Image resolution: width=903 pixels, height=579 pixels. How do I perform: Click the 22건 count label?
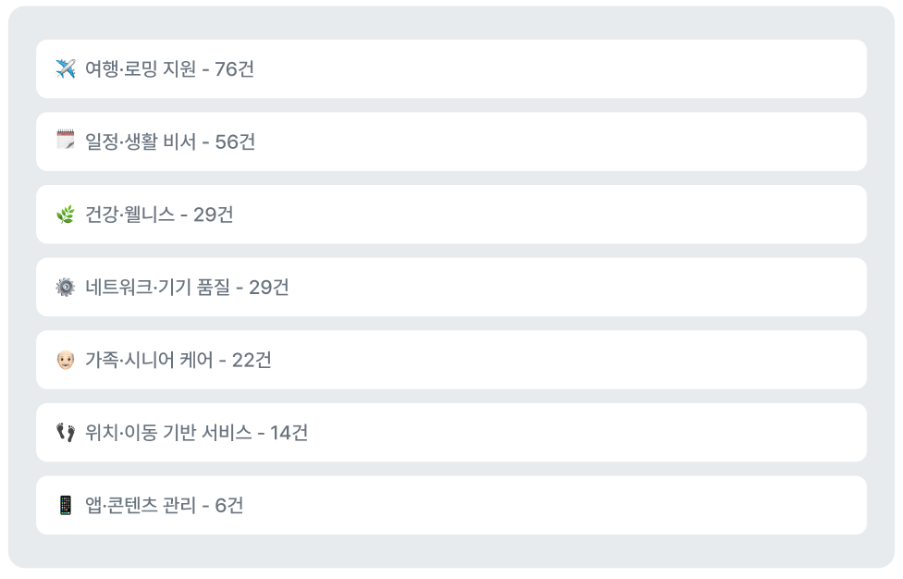click(252, 360)
